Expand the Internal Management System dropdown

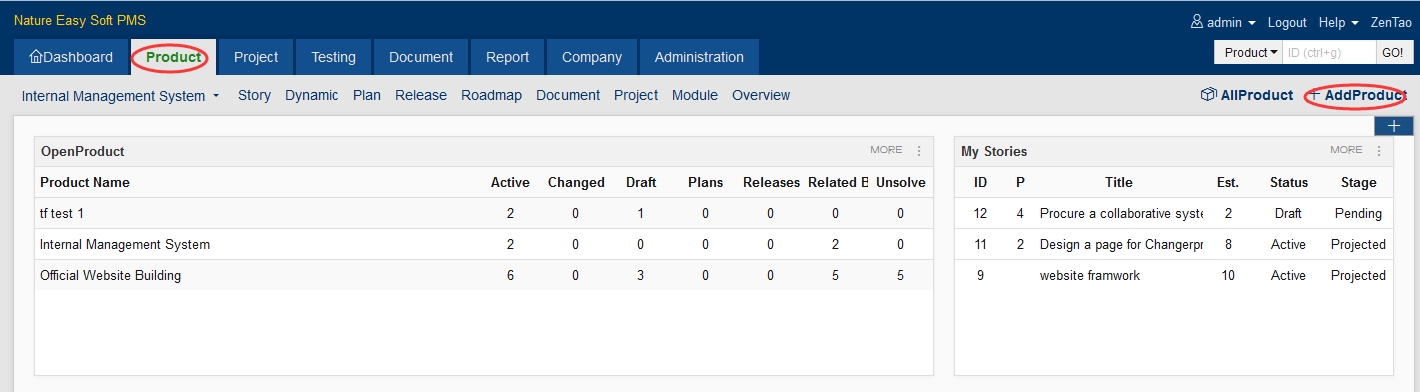[121, 96]
